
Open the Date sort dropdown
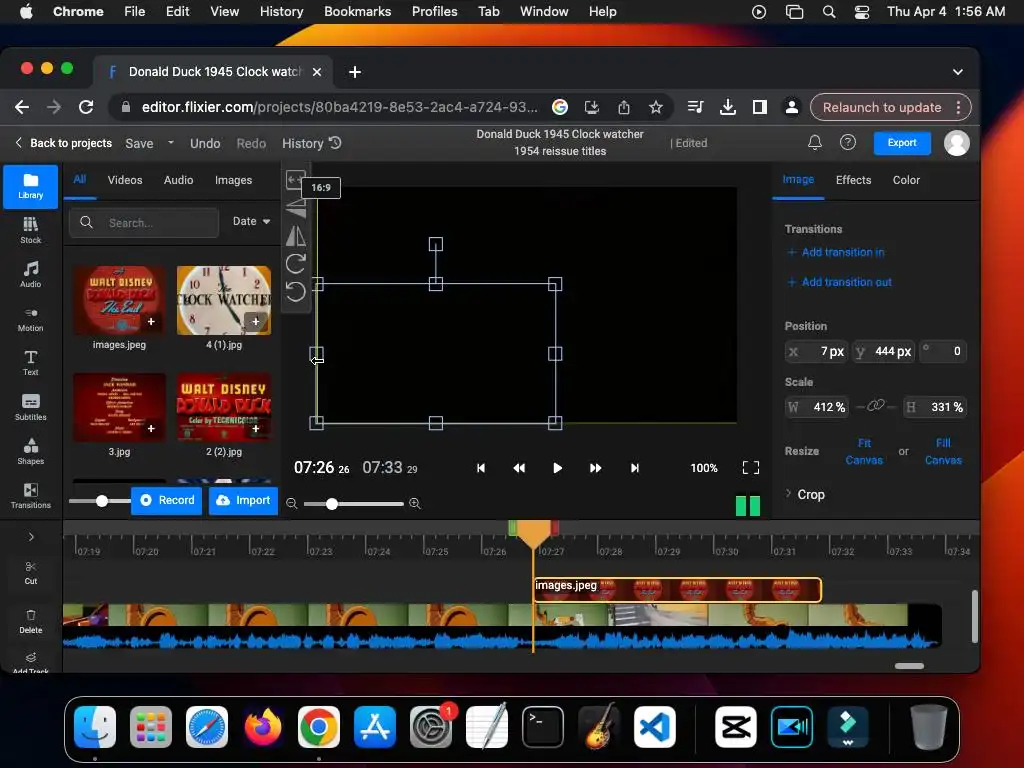(251, 221)
